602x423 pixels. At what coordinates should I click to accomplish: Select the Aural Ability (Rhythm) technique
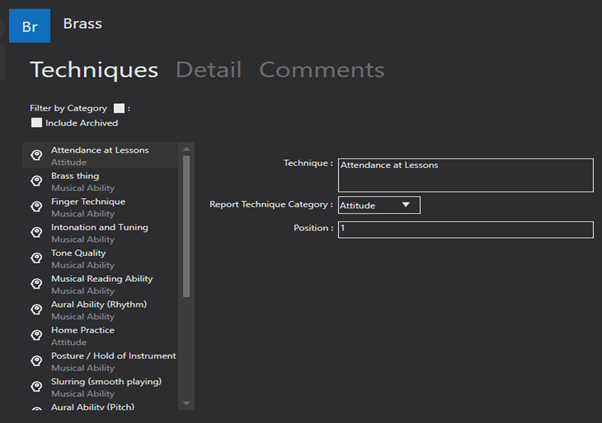point(100,309)
